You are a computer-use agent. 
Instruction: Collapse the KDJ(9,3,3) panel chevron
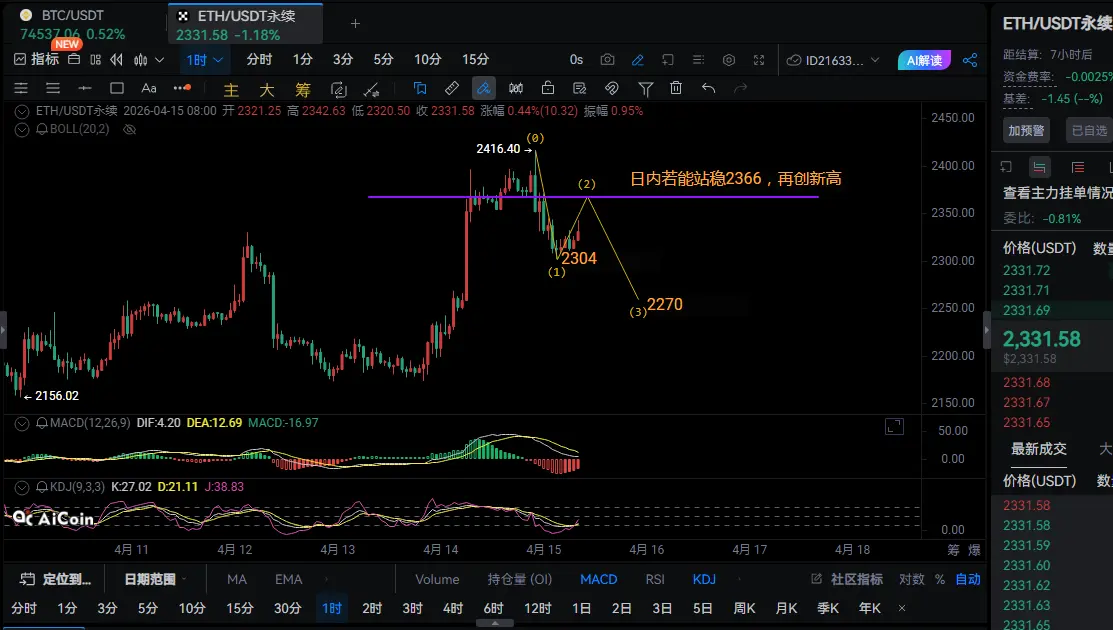point(22,487)
